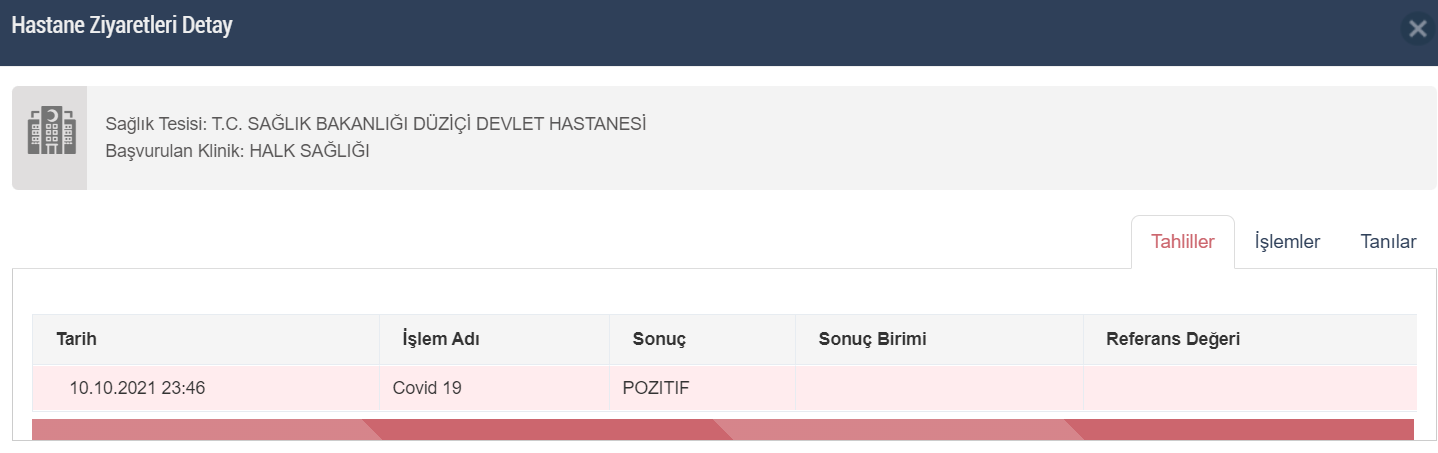
Task: Click the empty Referans Değeri cell
Action: click(x=1250, y=388)
